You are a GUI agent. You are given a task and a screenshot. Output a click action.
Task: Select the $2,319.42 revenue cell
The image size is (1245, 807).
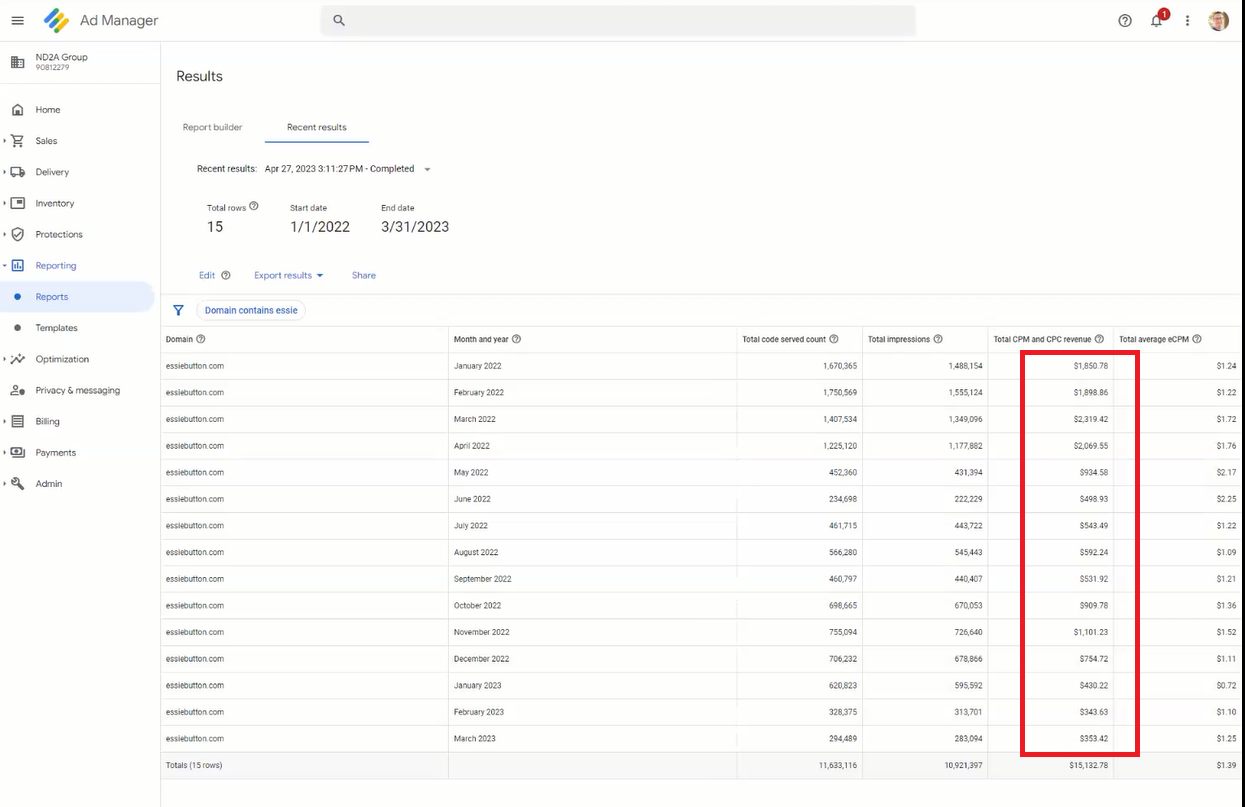(1051, 419)
